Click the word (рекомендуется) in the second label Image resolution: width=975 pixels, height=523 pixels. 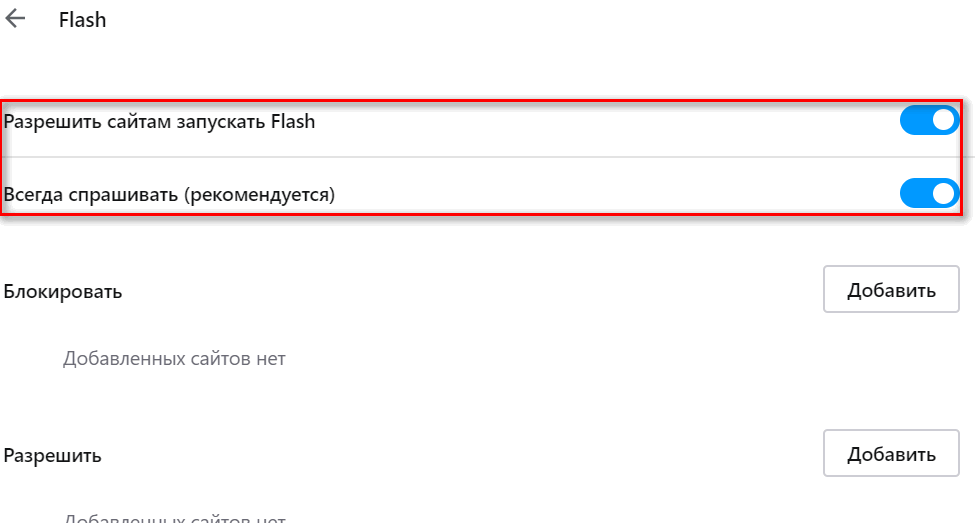point(258,194)
